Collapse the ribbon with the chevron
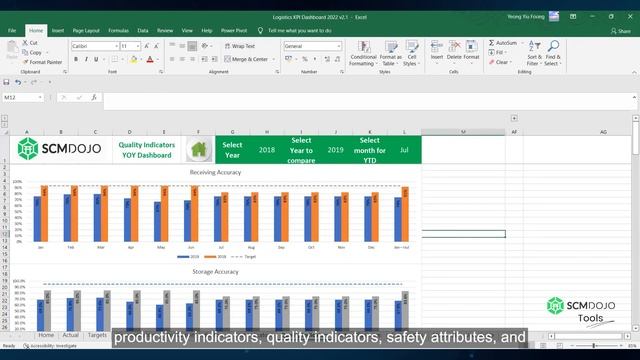This screenshot has height=360, width=640. pyautogui.click(x=634, y=72)
